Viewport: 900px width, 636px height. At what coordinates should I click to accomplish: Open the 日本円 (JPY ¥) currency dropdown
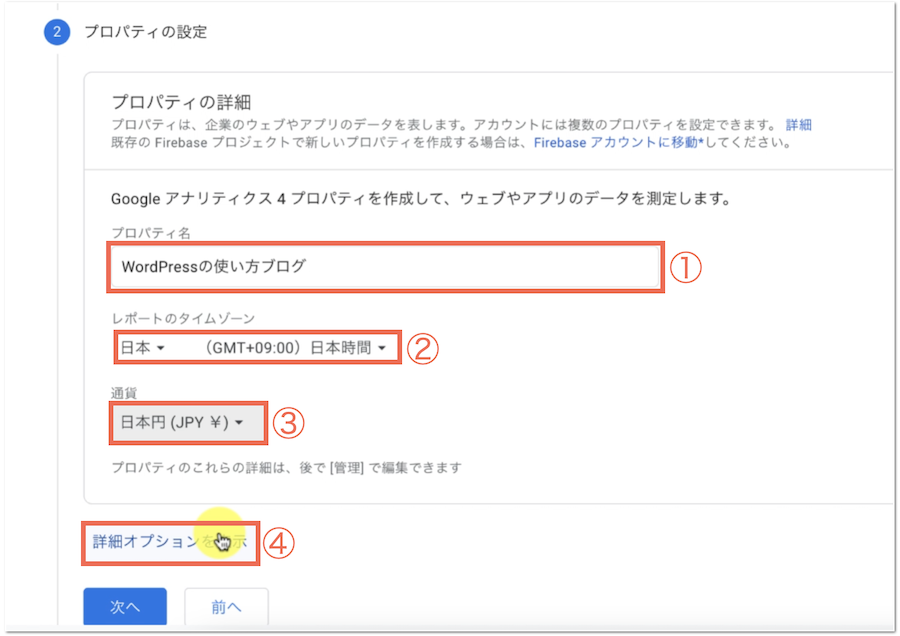tap(182, 423)
